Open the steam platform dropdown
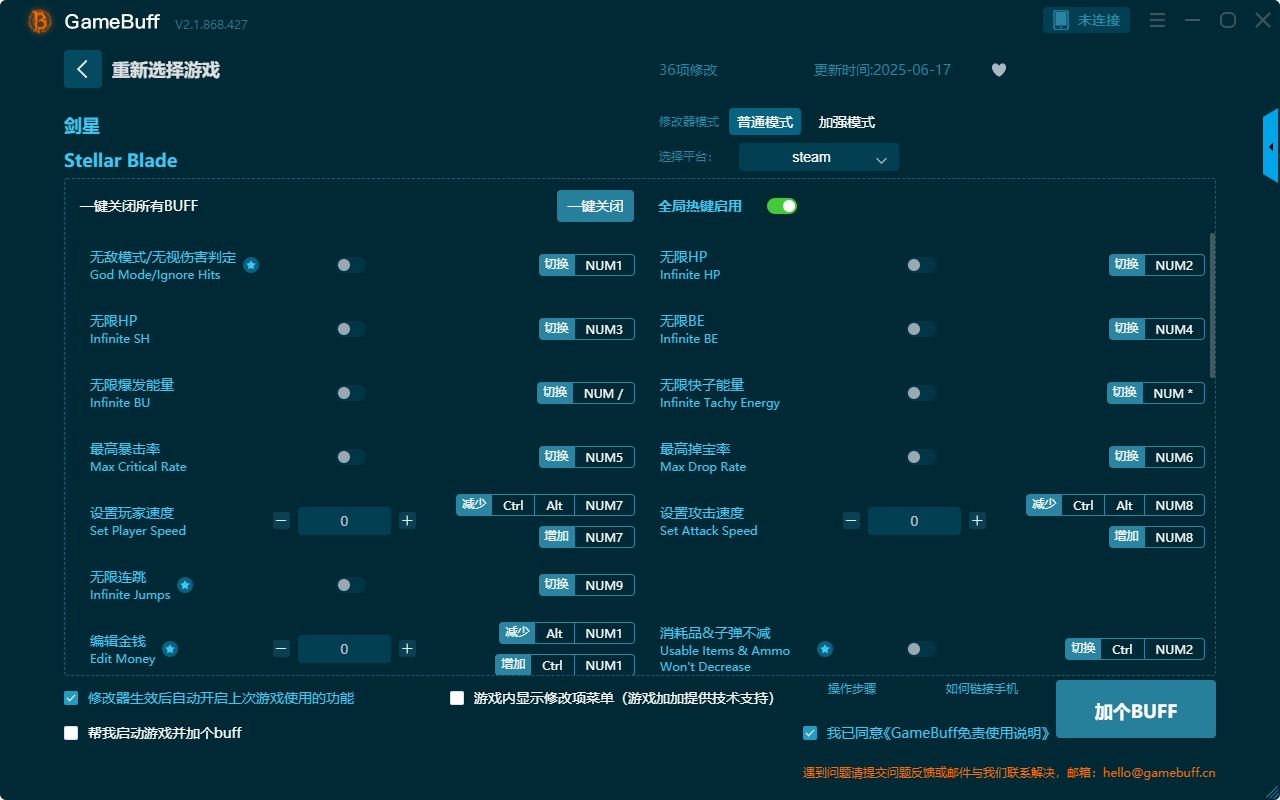 [818, 157]
